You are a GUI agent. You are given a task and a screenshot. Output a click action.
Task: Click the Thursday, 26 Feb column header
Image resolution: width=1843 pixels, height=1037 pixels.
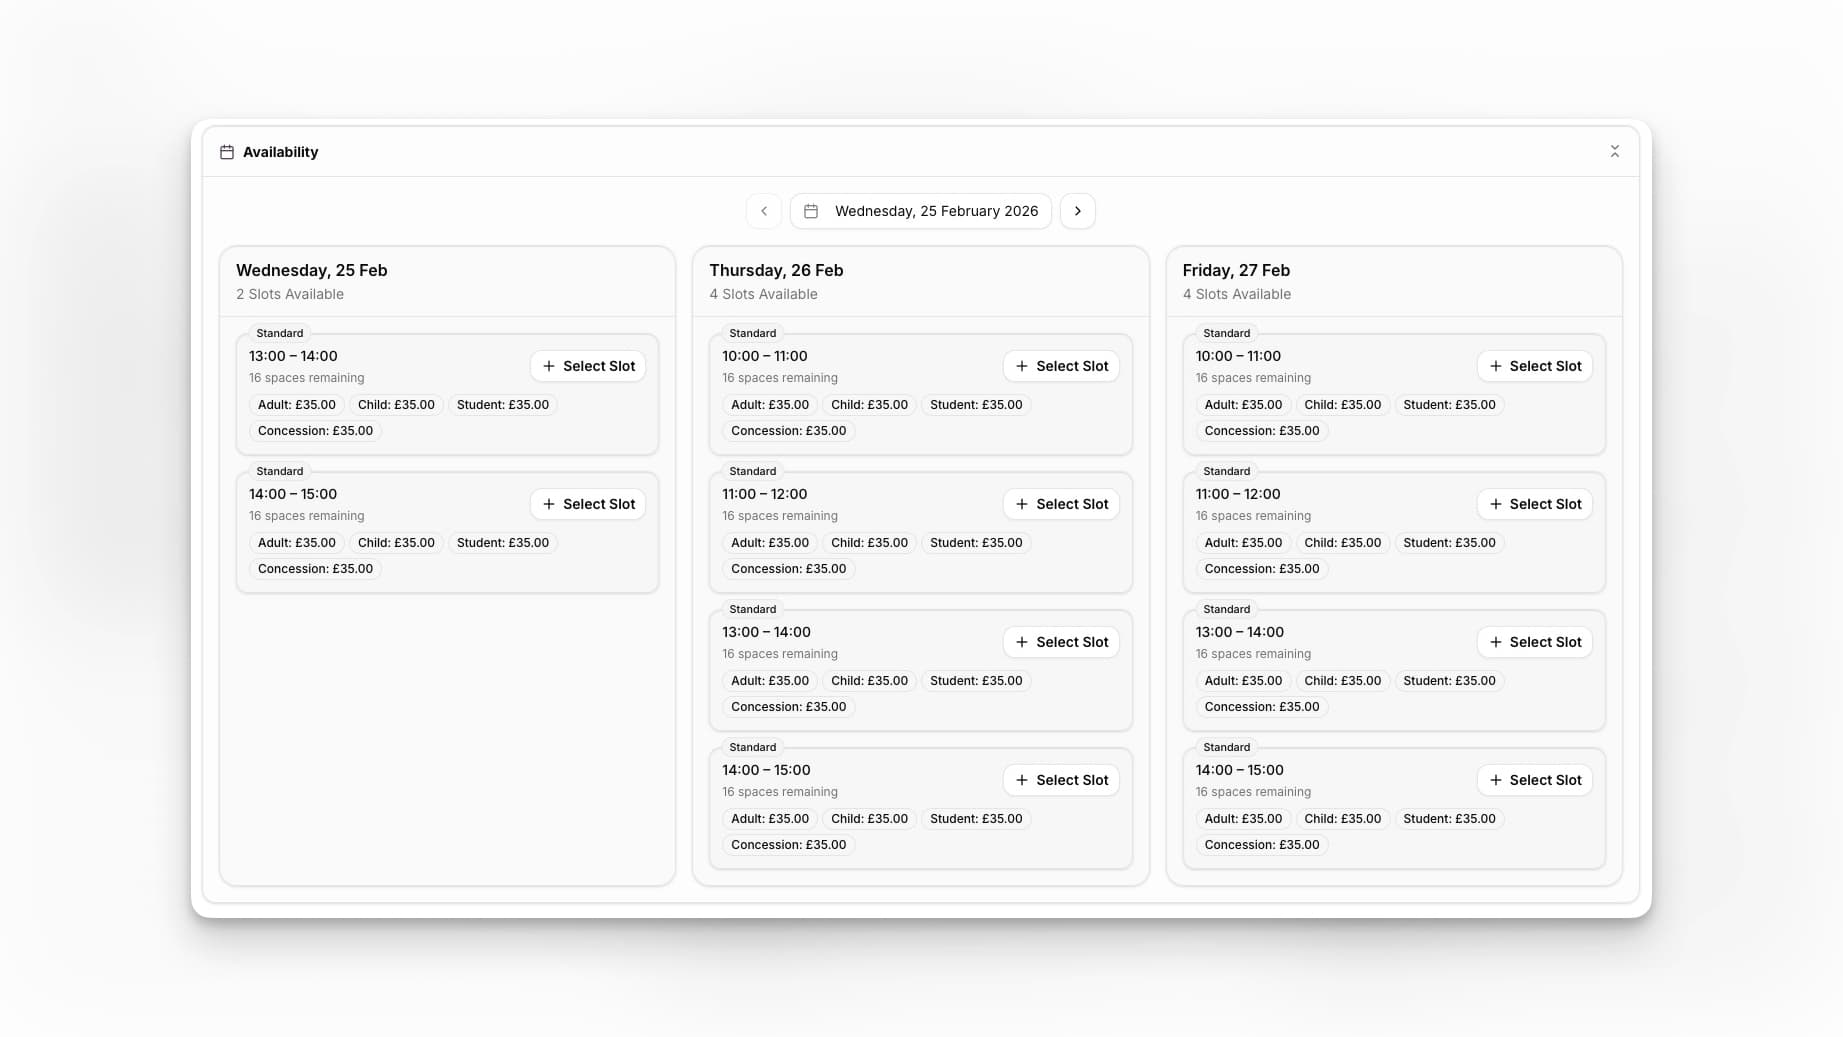click(776, 270)
